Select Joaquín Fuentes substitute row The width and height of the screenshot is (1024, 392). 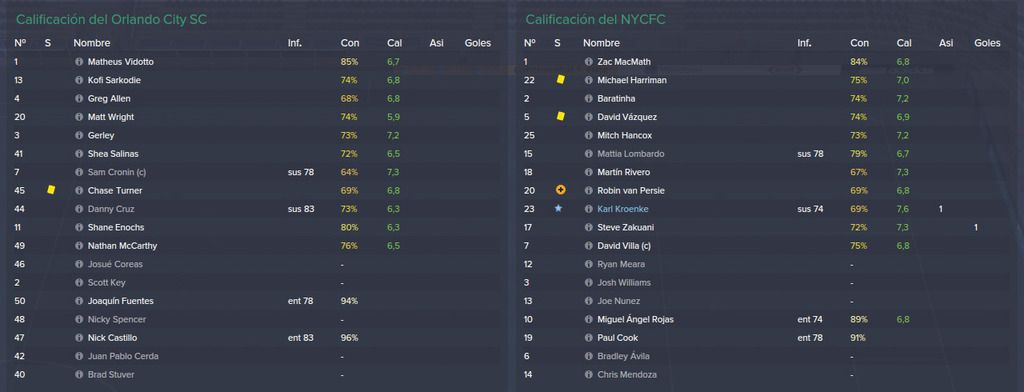point(255,301)
